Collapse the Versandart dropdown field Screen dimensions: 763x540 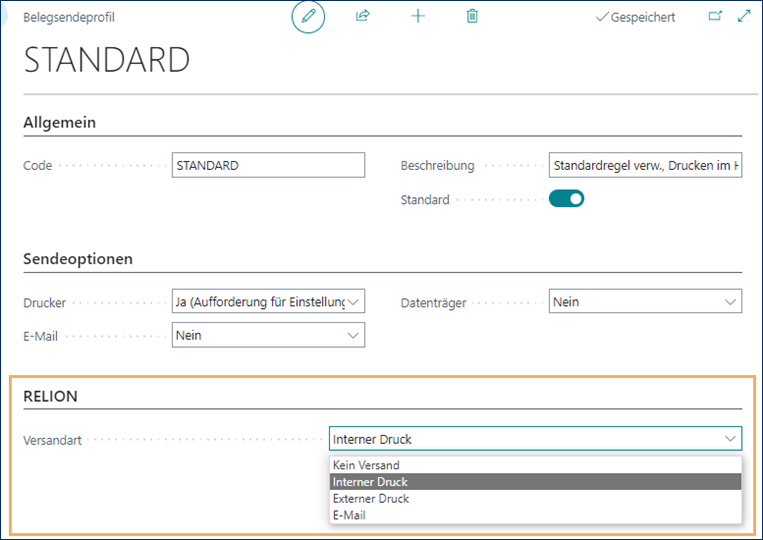[x=535, y=439]
